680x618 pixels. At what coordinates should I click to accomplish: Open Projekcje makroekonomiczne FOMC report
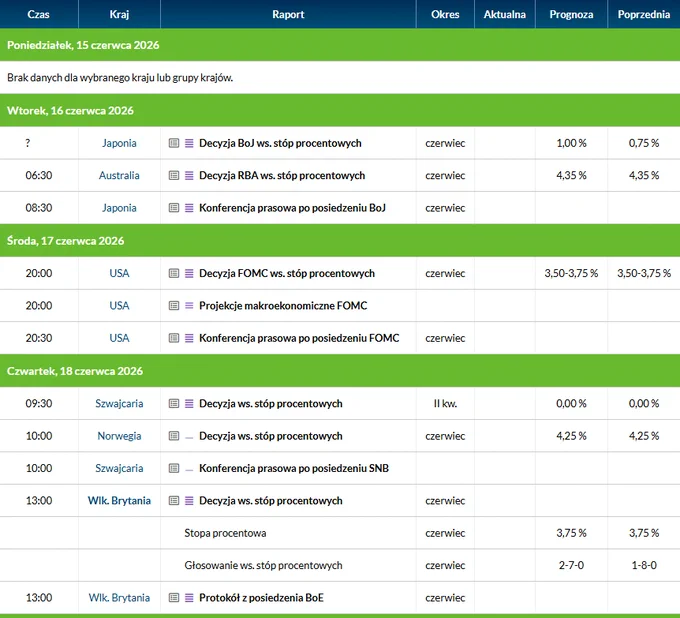point(283,306)
